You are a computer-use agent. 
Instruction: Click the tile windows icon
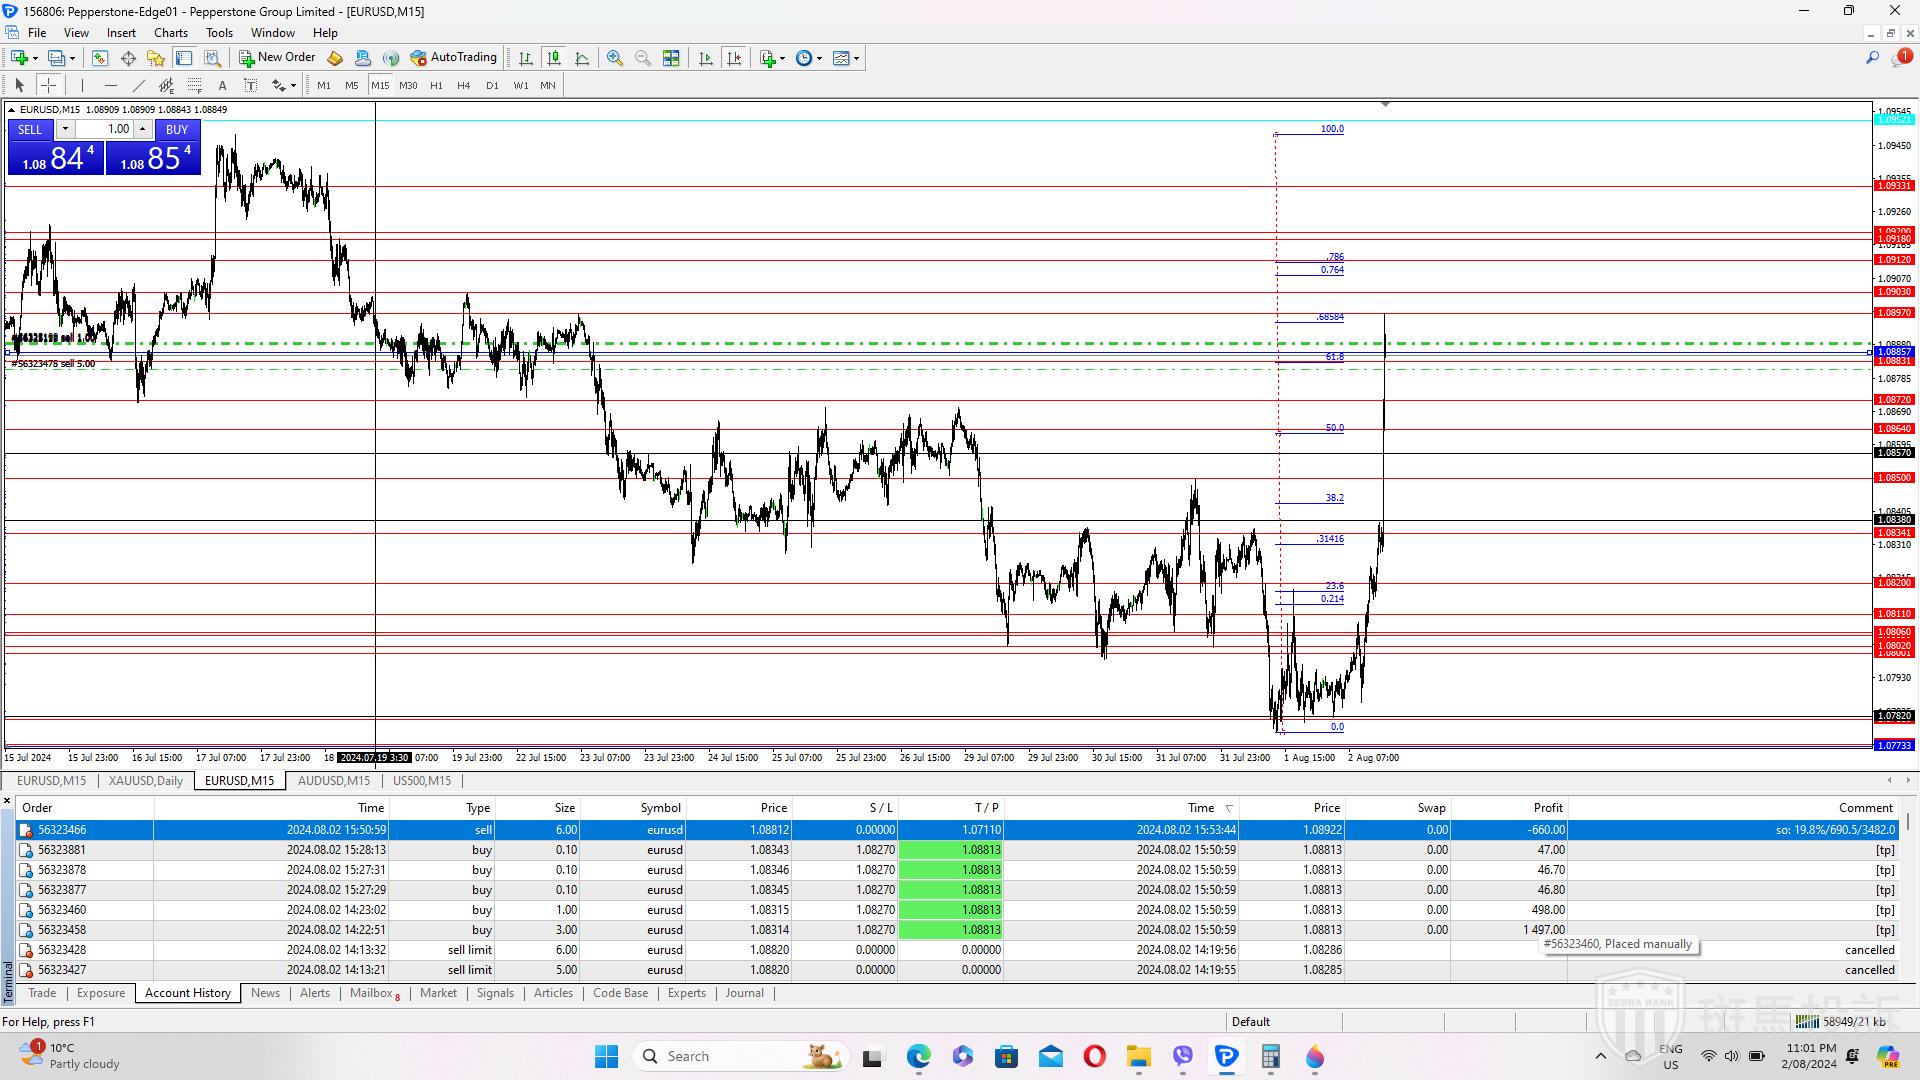671,58
